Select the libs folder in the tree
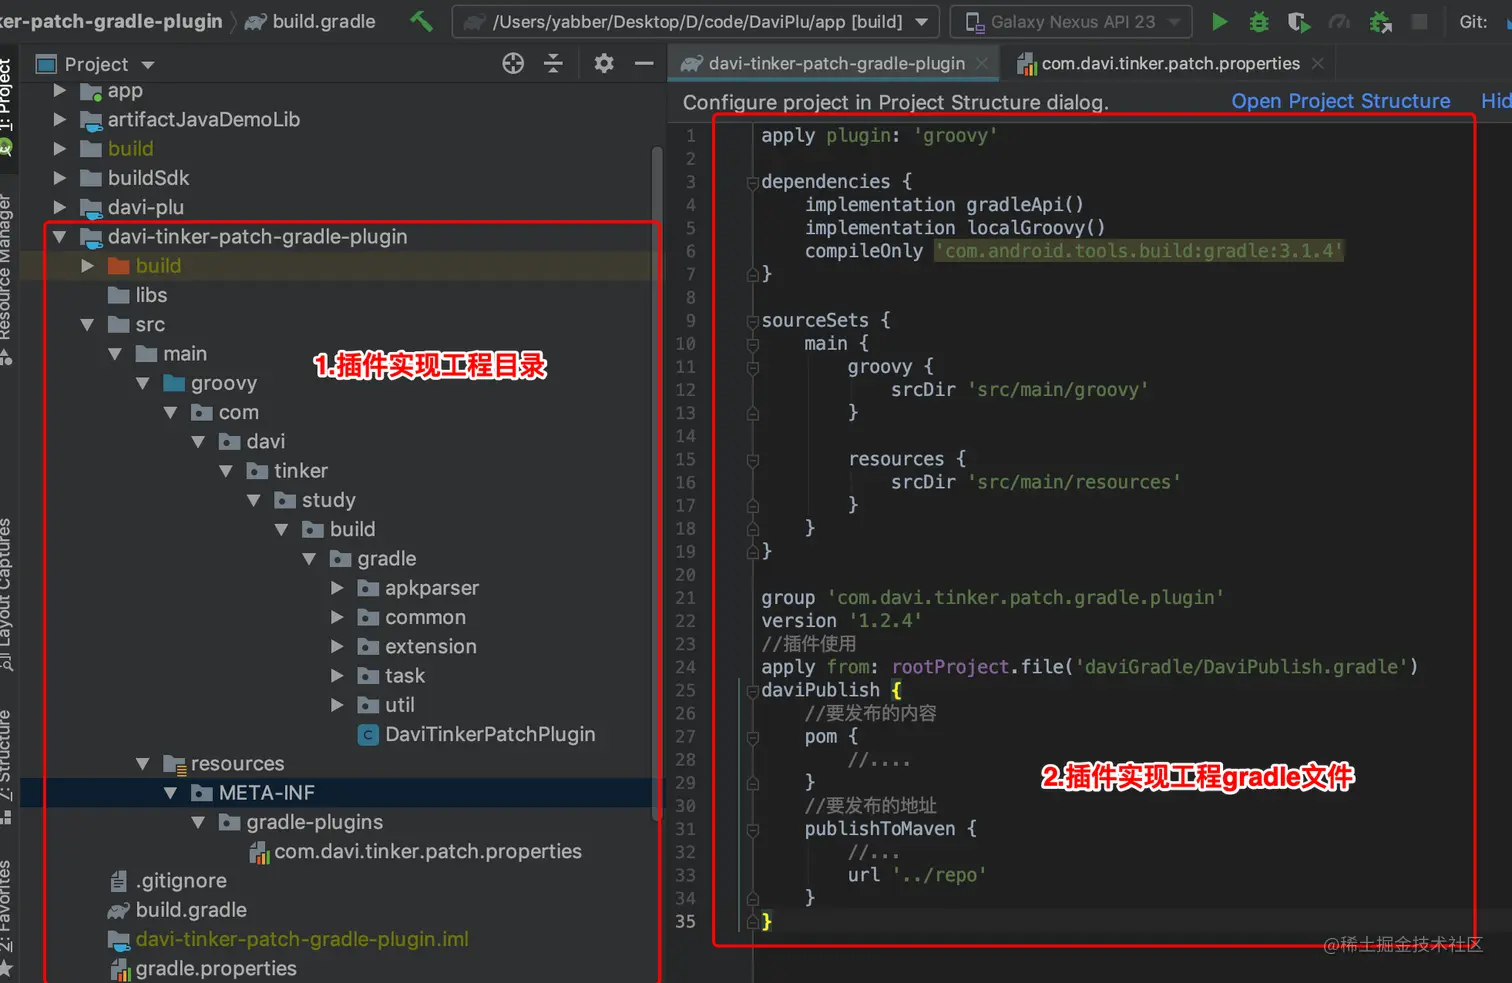 coord(152,295)
